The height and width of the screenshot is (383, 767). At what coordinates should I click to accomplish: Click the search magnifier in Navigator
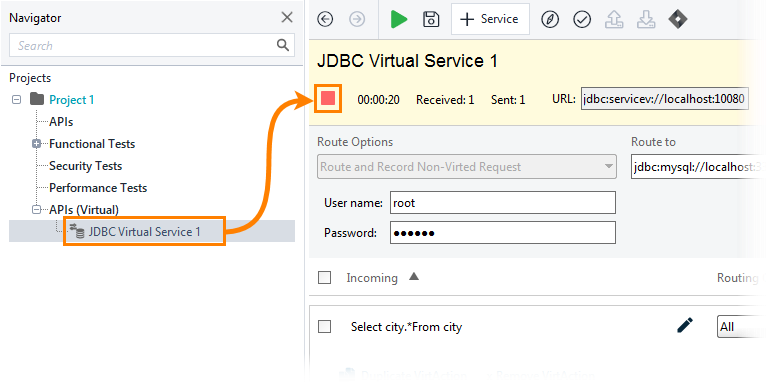tap(283, 45)
